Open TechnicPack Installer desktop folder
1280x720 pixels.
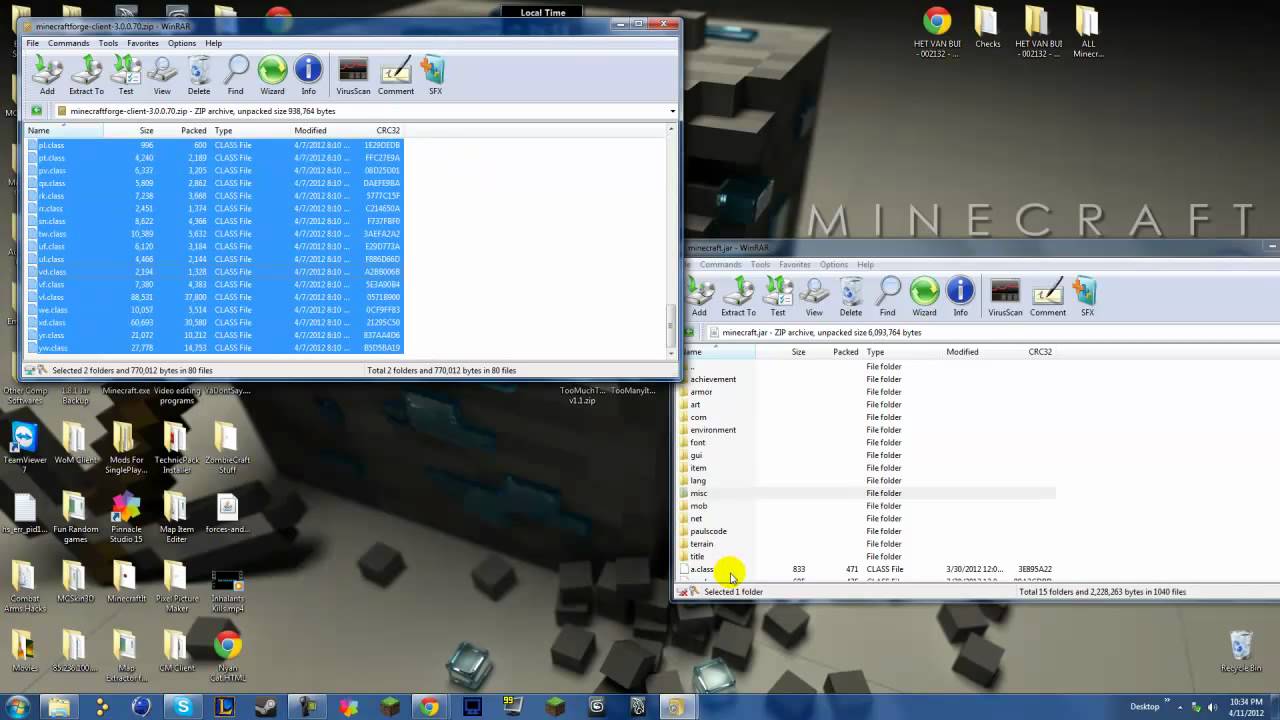pos(176,448)
